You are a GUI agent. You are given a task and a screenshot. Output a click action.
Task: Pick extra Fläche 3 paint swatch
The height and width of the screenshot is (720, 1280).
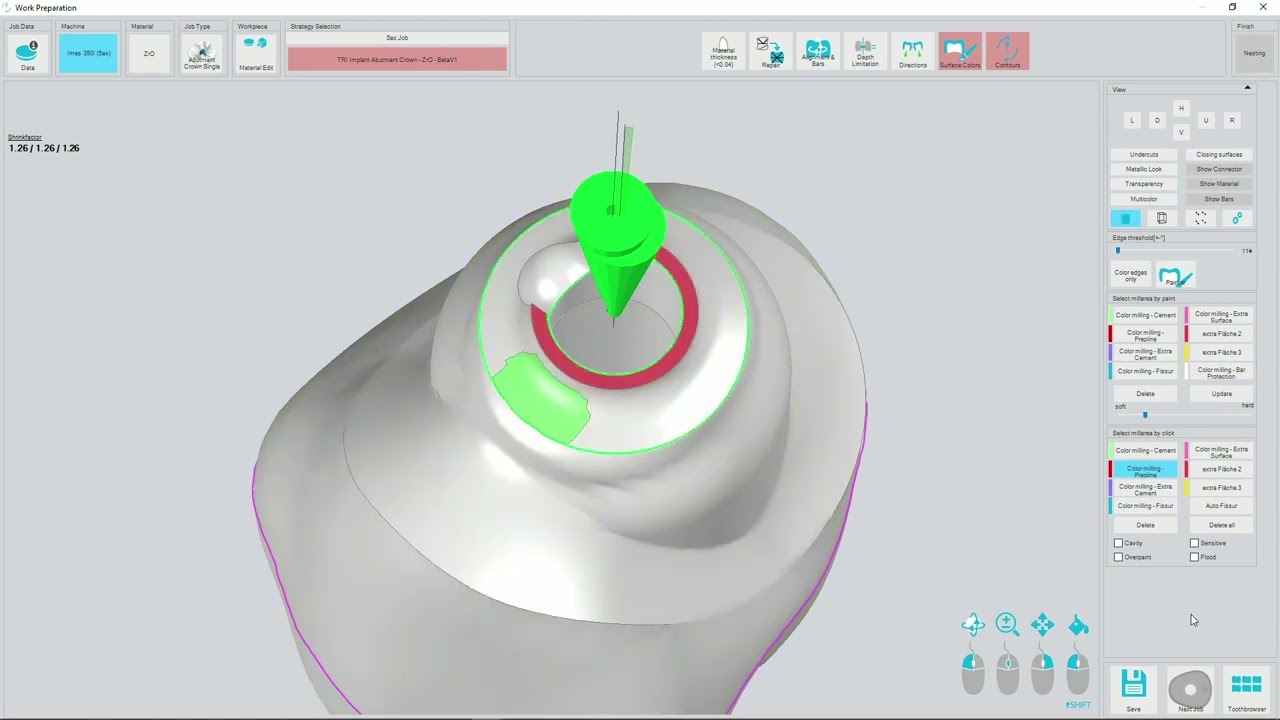point(1219,352)
